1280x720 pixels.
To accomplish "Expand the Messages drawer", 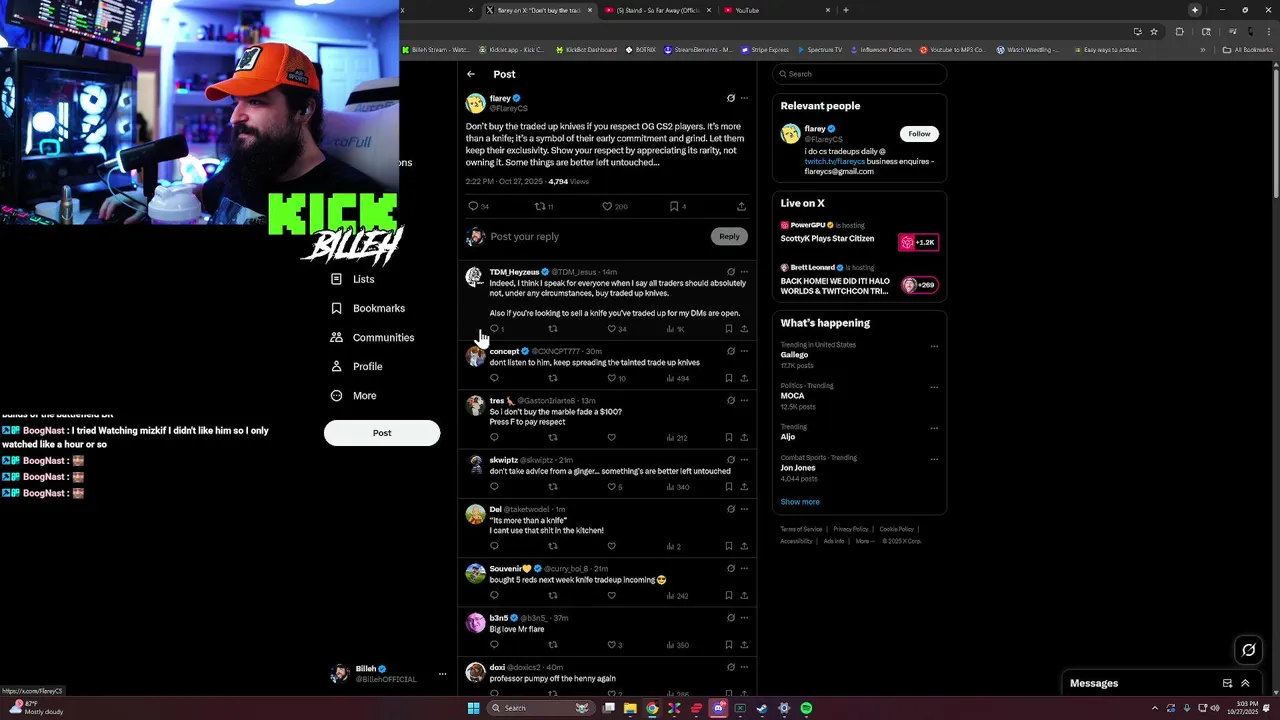I will coord(1245,683).
